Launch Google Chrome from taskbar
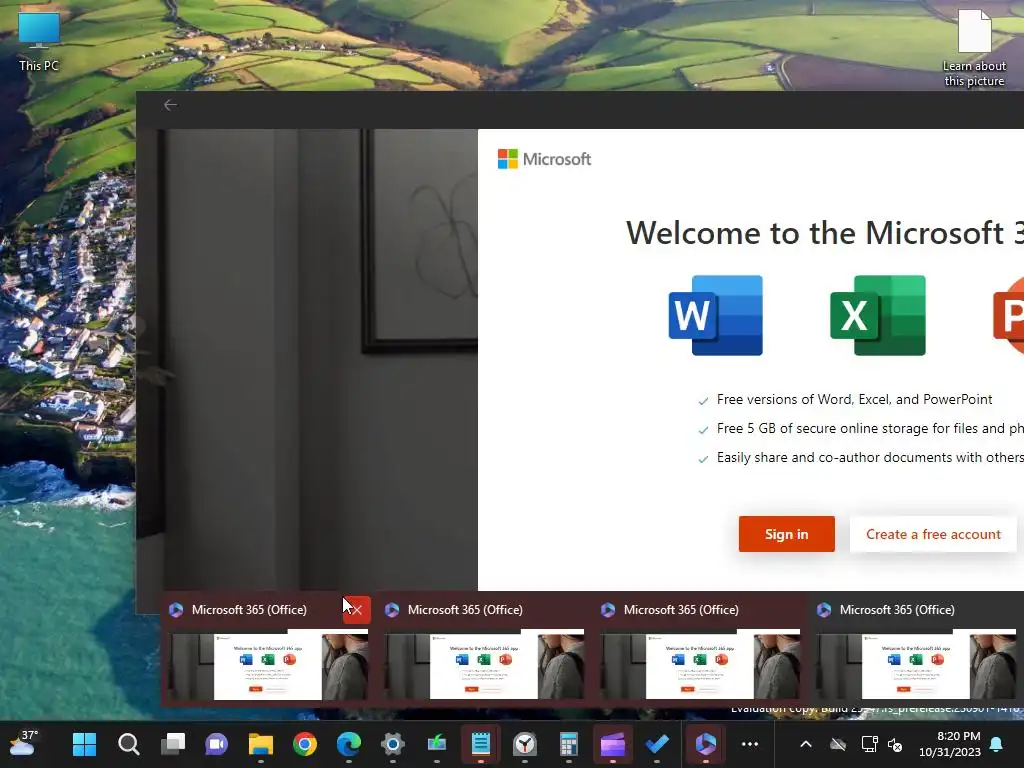This screenshot has width=1024, height=768. (x=305, y=744)
